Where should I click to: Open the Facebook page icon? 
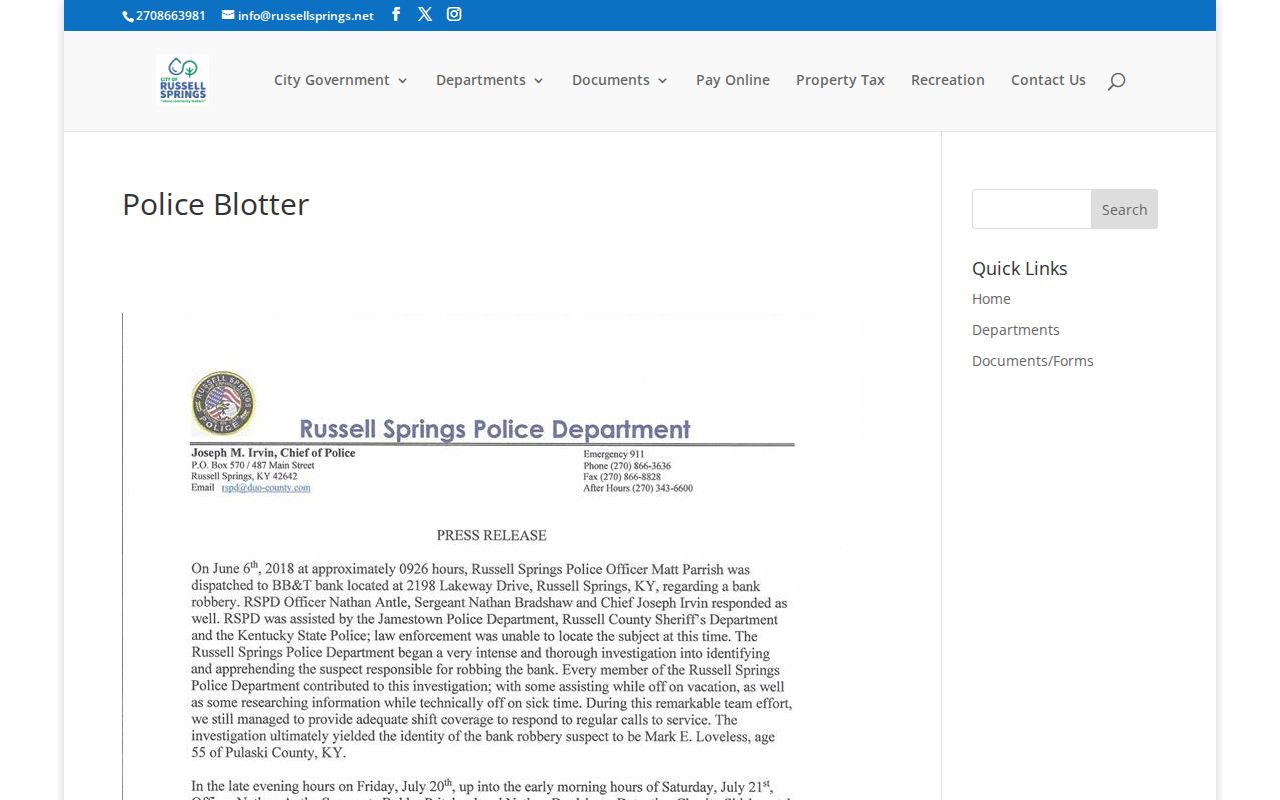pos(396,14)
